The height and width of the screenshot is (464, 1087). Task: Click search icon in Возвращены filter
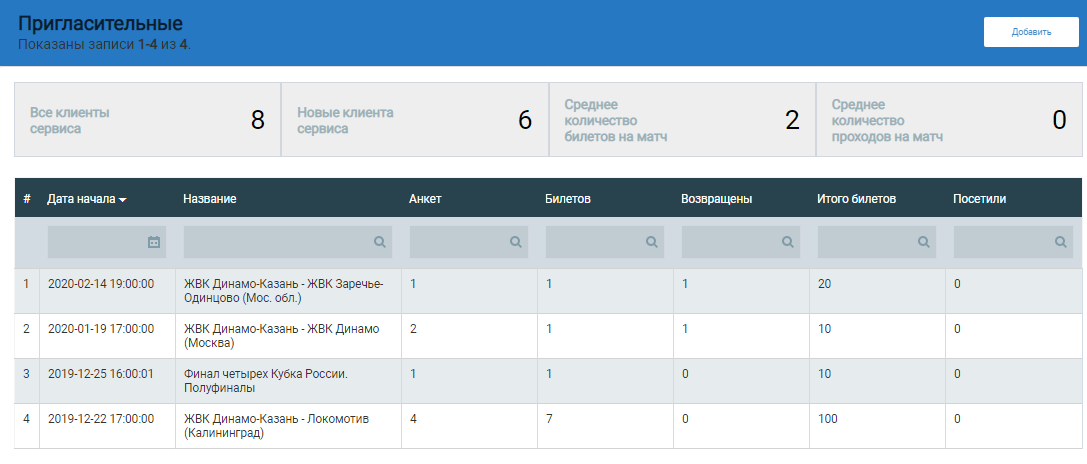pos(787,242)
